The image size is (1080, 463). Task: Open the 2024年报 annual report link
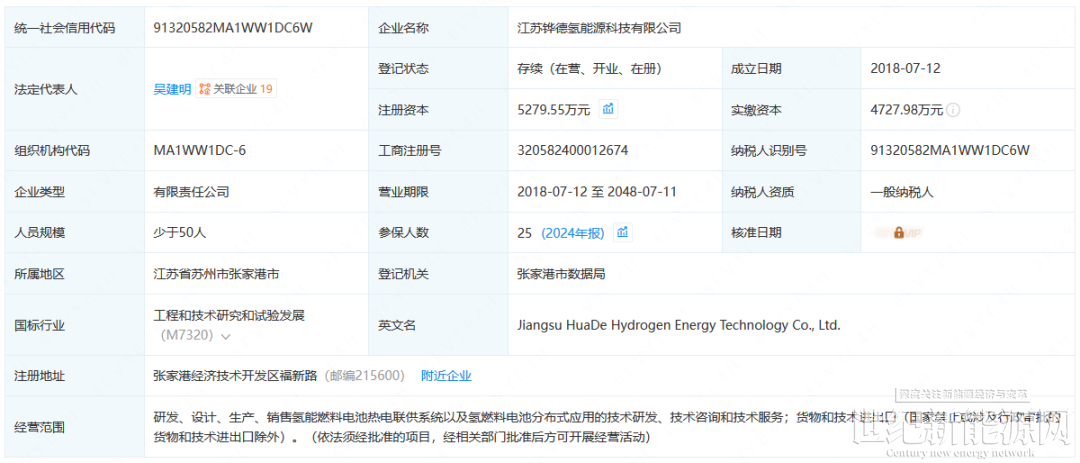(x=572, y=233)
